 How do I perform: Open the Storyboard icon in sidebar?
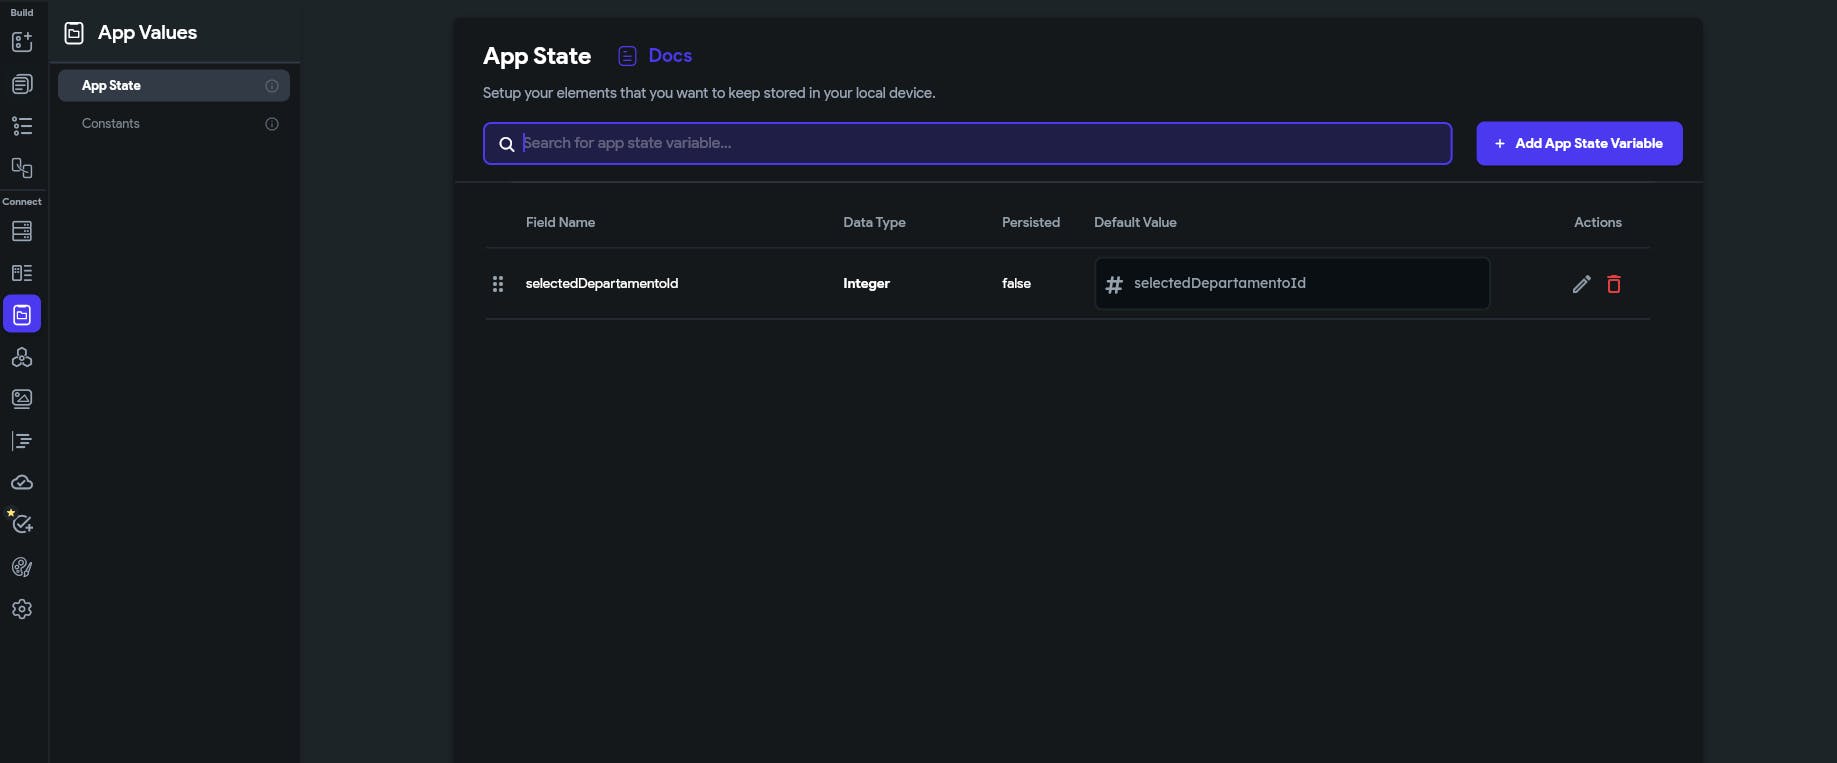point(22,168)
